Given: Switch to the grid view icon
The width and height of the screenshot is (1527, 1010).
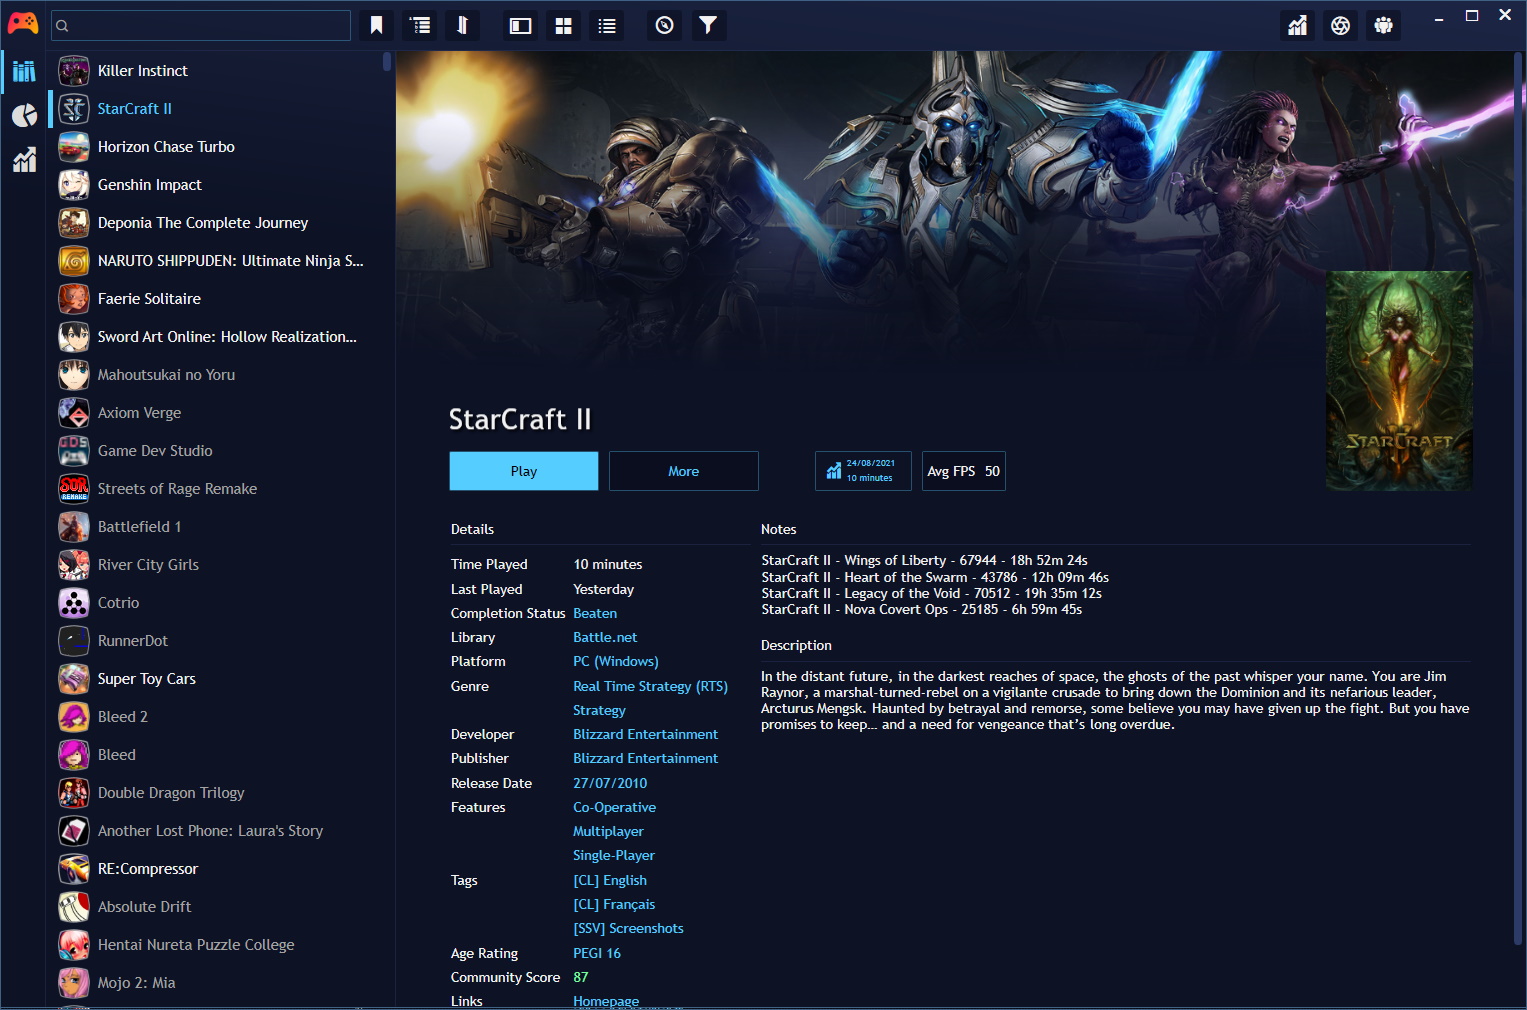Looking at the screenshot, I should (563, 25).
